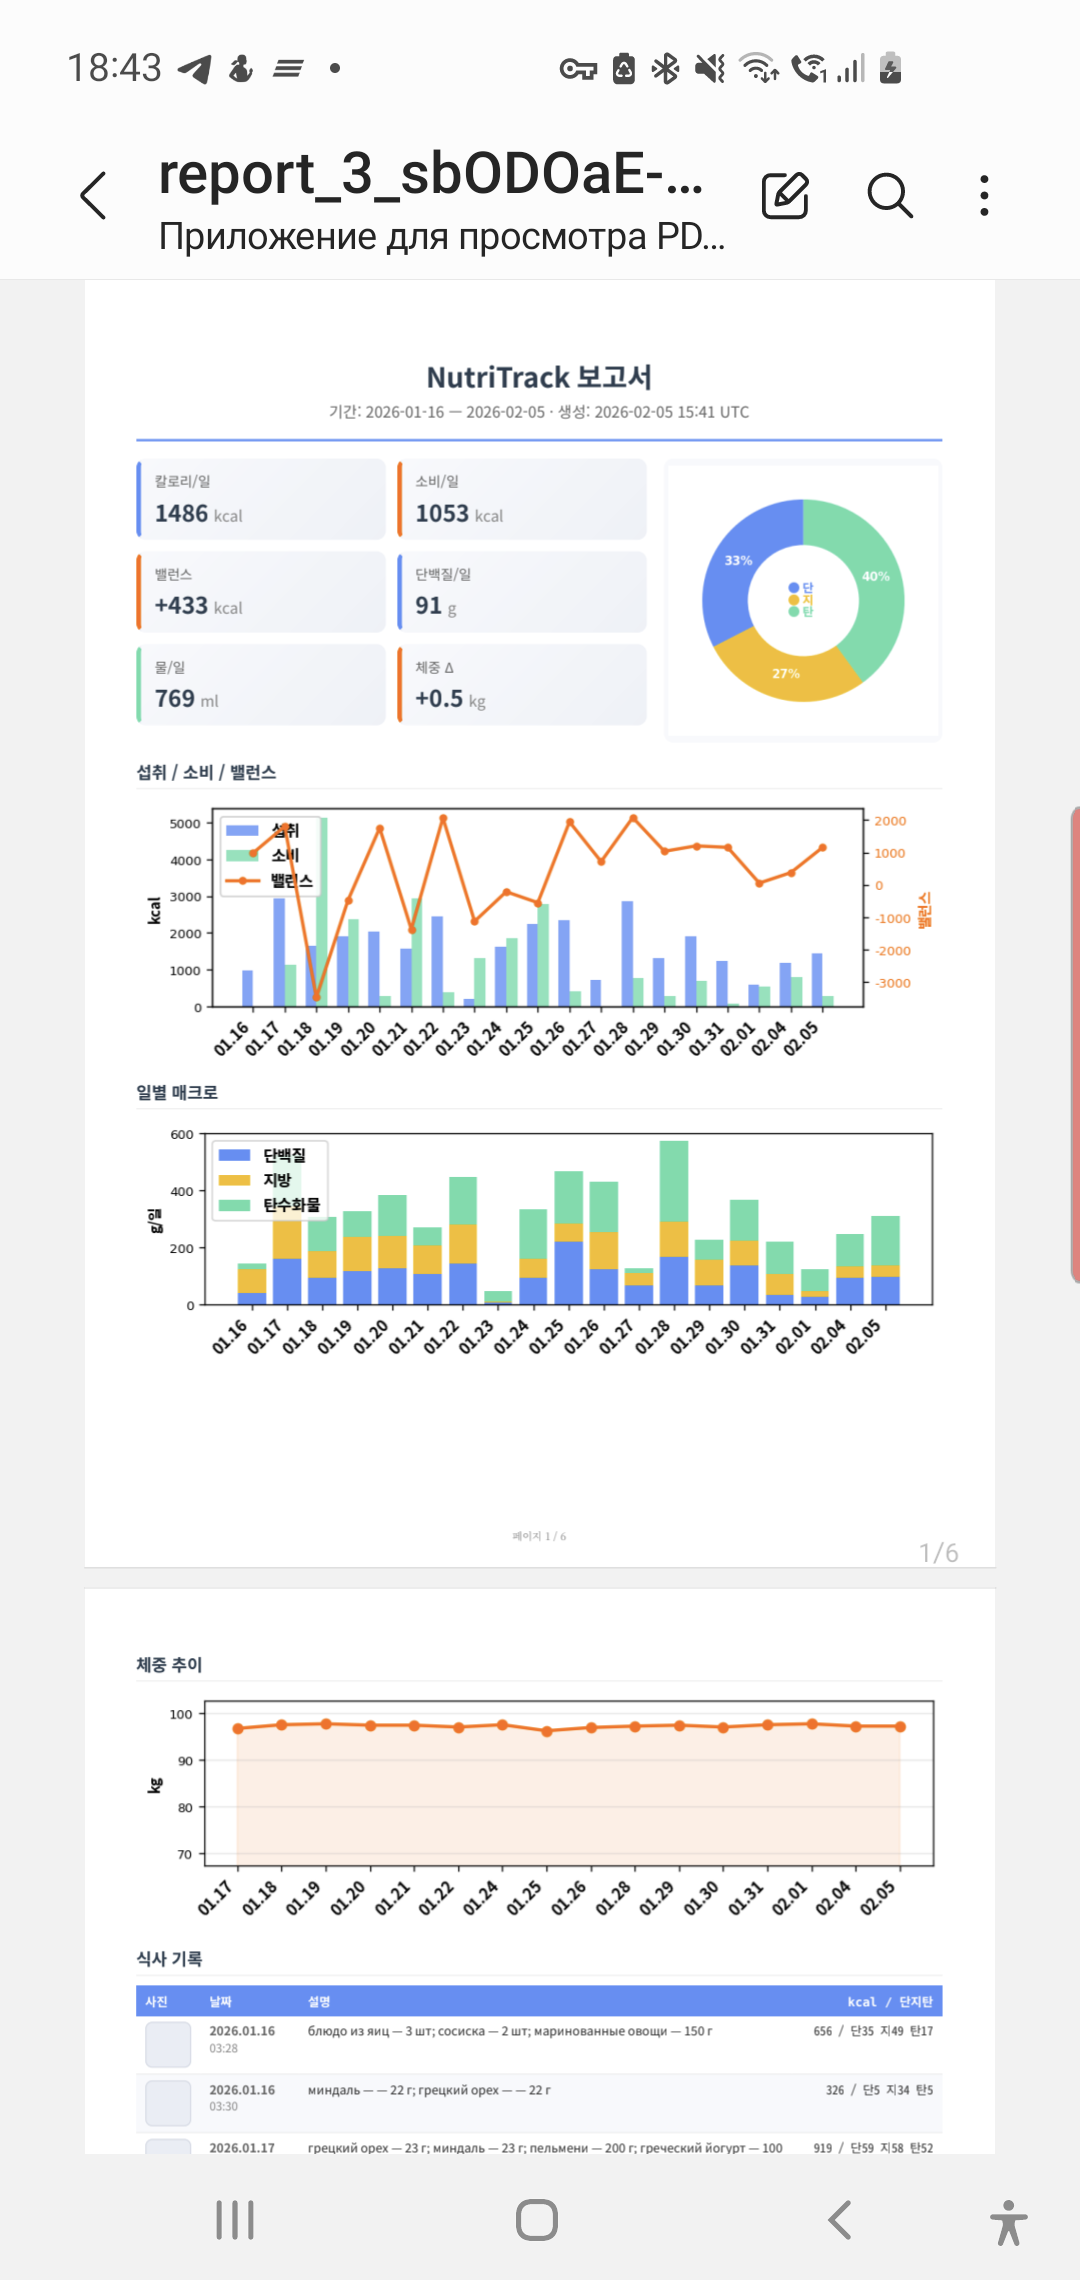Tap the report file name title
This screenshot has width=1080, height=2280.
430,175
